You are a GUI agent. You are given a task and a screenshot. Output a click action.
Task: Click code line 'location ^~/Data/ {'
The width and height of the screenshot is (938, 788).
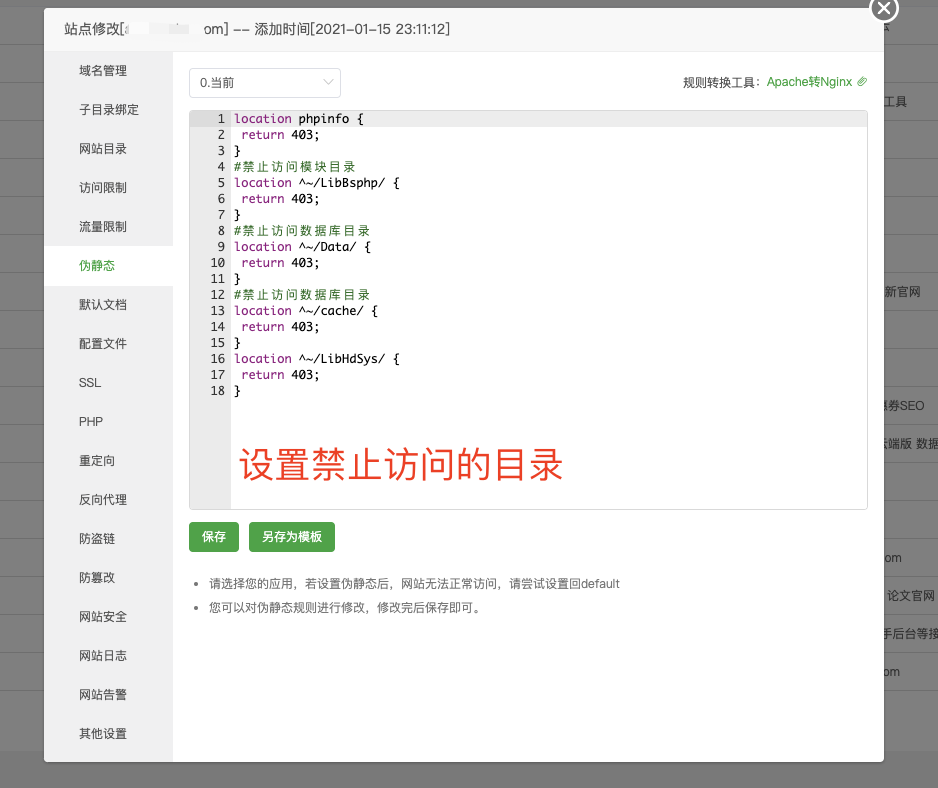click(302, 247)
